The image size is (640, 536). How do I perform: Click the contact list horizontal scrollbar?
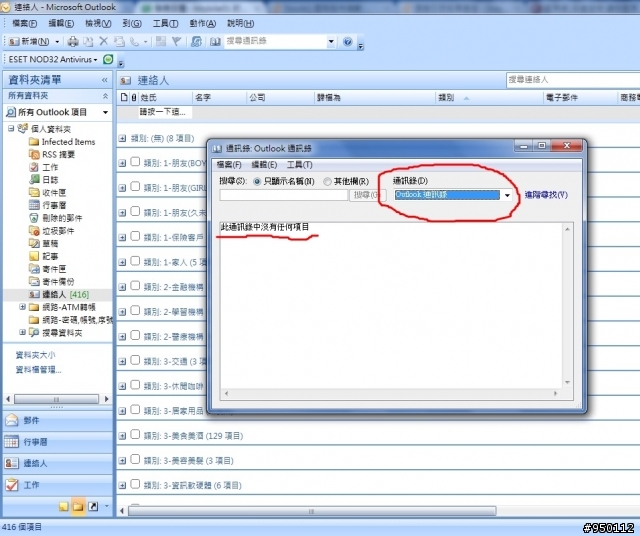312,511
